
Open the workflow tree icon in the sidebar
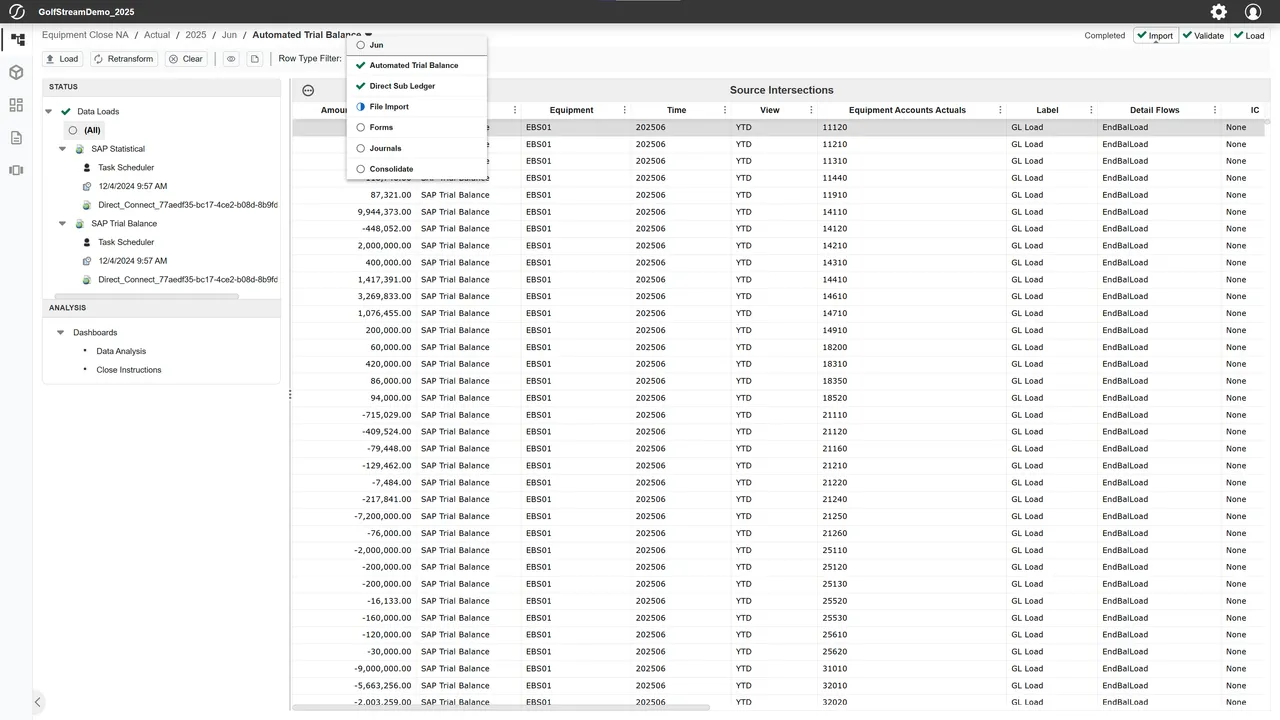(x=17, y=40)
